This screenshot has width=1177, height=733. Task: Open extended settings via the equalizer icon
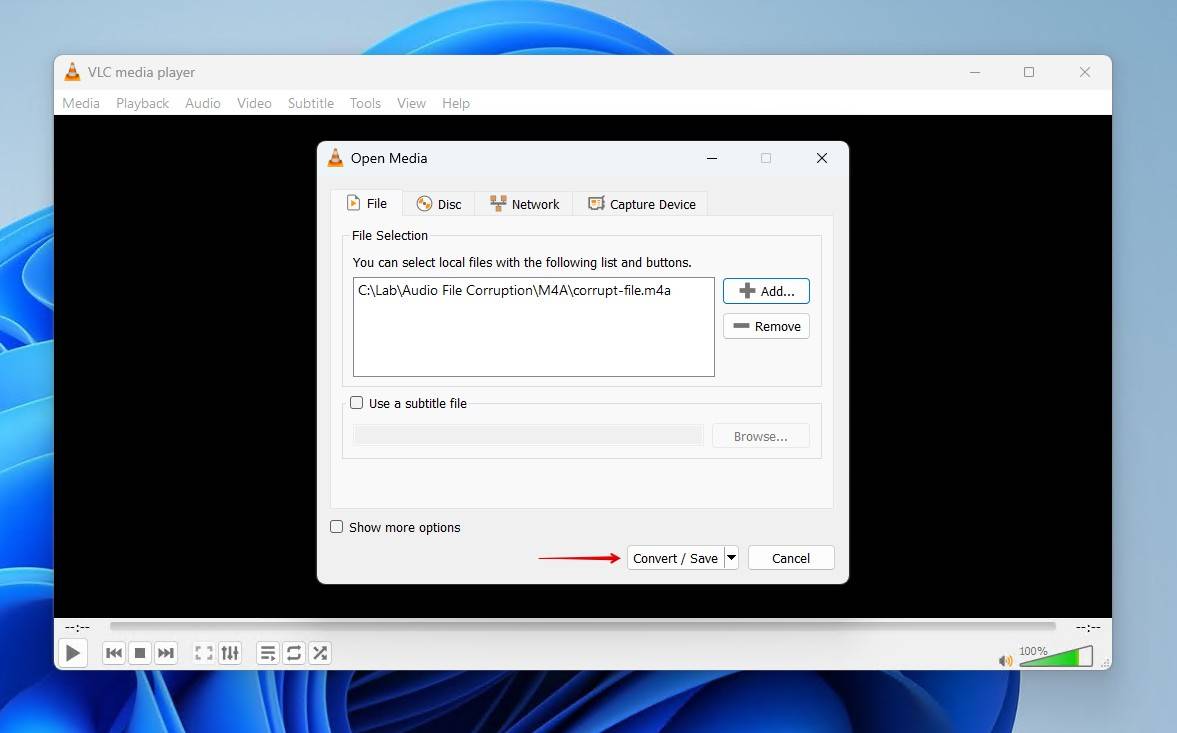tap(229, 652)
